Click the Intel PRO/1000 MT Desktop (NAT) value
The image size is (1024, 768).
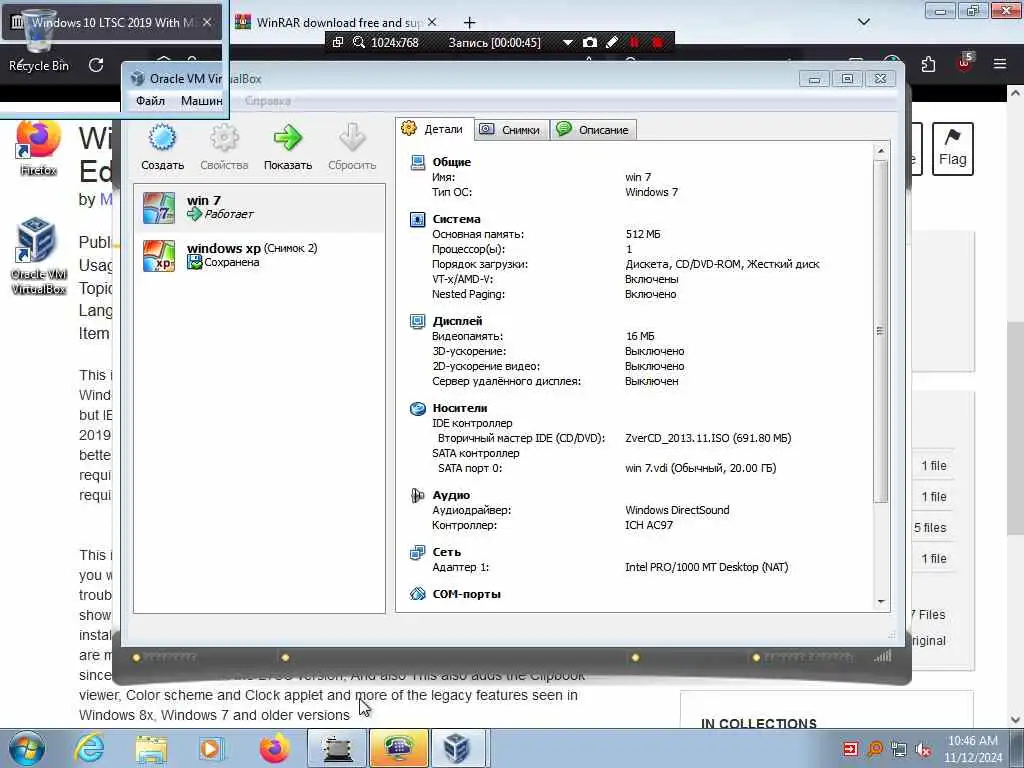tap(707, 567)
